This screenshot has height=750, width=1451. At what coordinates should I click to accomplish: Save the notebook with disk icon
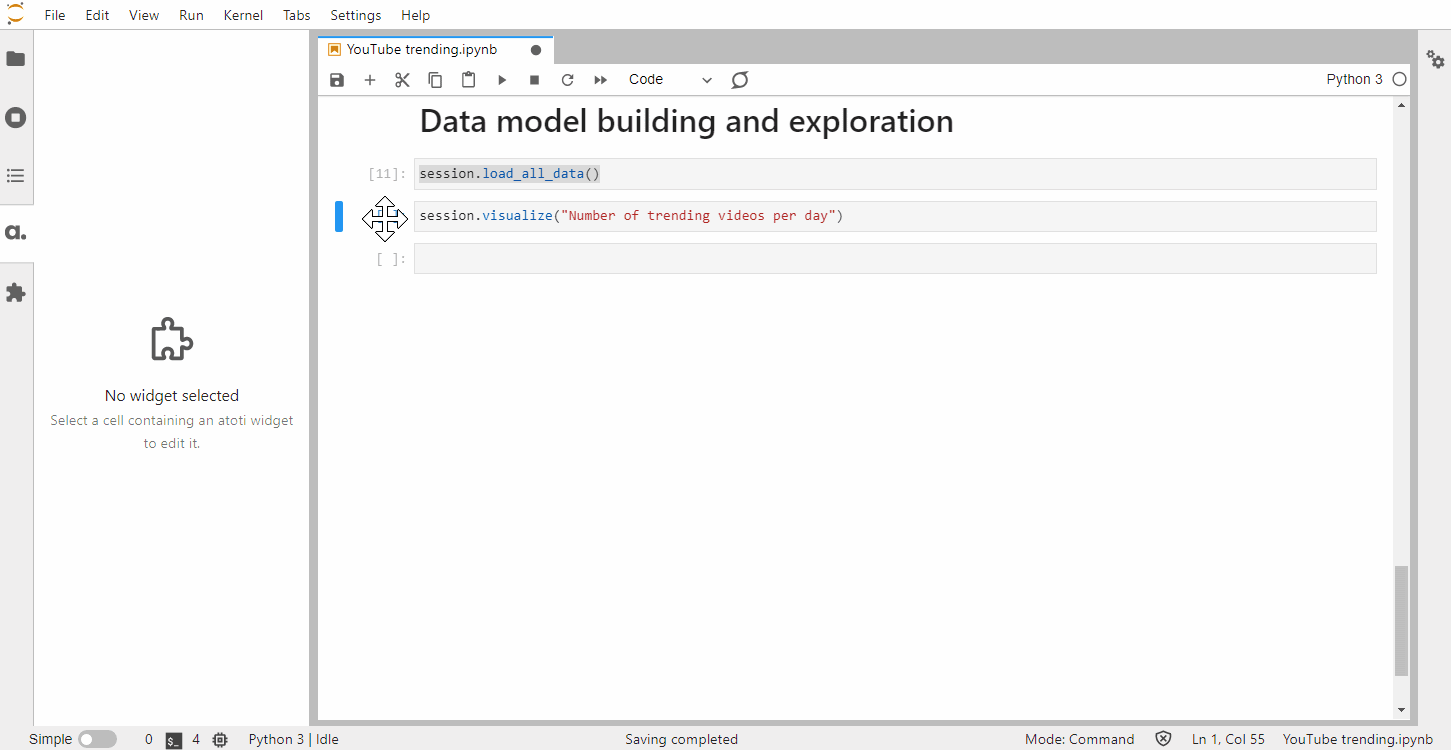tap(337, 80)
